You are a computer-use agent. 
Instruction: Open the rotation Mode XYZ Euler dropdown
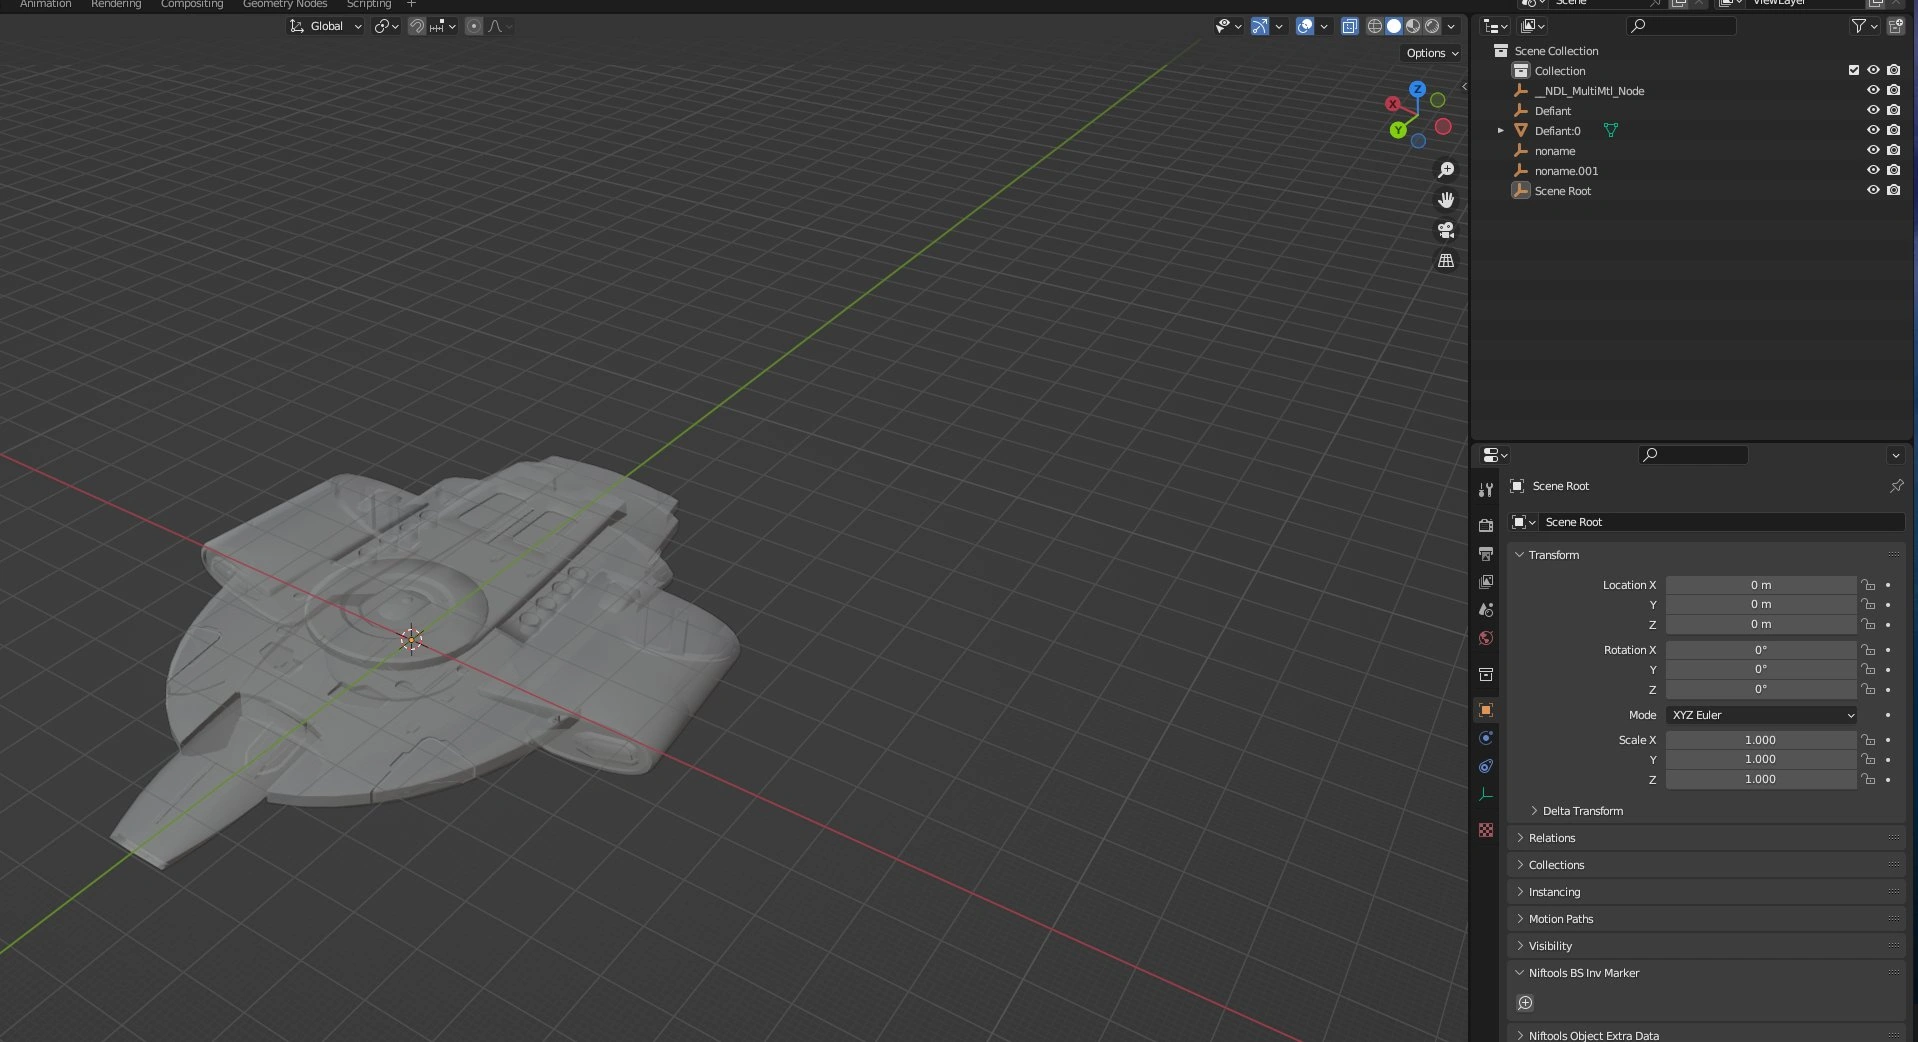tap(1761, 715)
